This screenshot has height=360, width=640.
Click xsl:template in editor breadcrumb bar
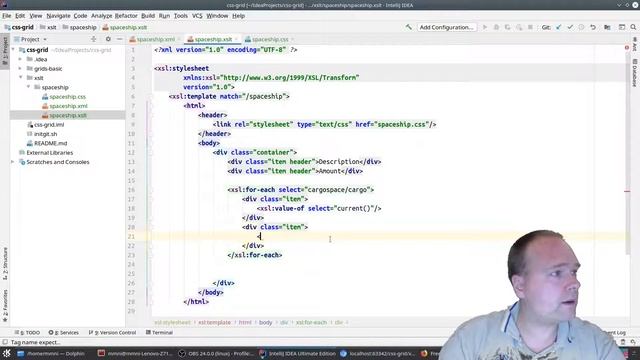[x=214, y=322]
